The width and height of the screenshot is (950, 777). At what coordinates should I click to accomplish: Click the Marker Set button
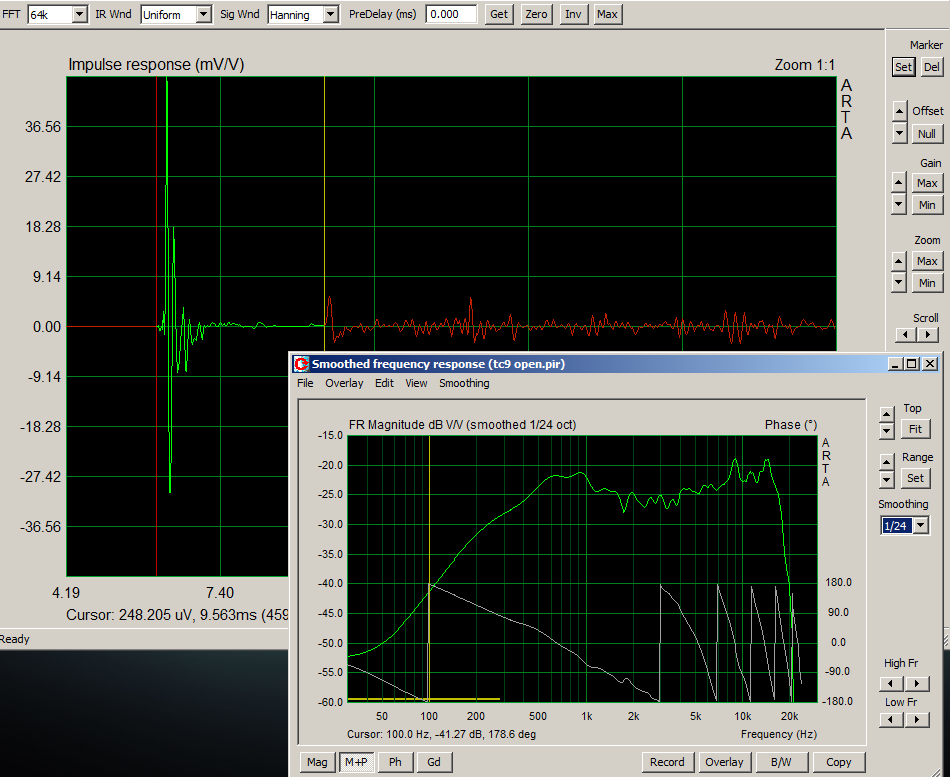coord(903,67)
